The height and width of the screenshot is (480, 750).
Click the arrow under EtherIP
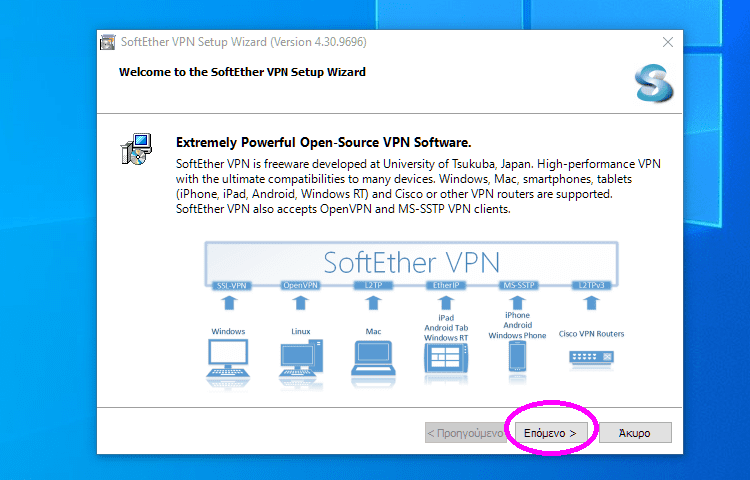446,303
